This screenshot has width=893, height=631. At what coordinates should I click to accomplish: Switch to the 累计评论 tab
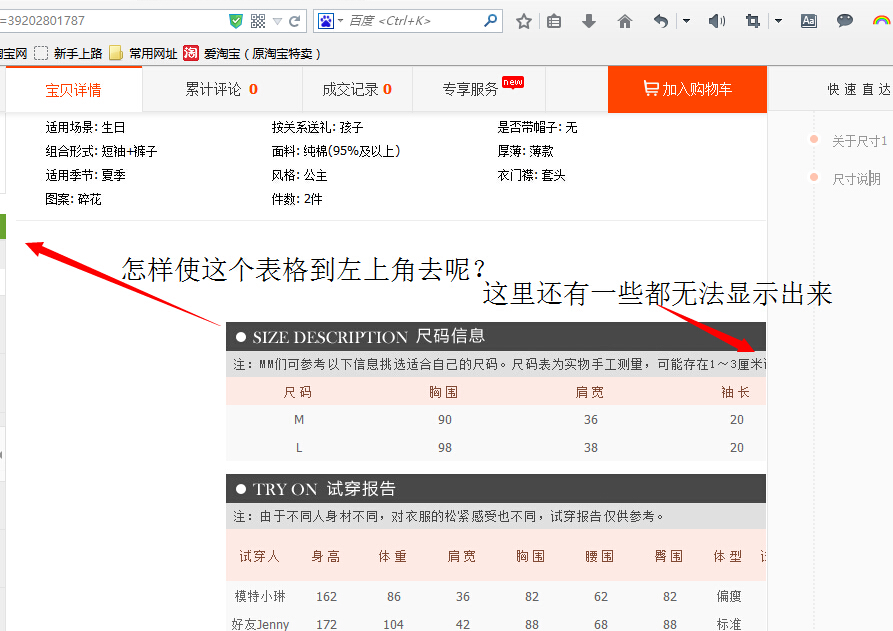(222, 89)
